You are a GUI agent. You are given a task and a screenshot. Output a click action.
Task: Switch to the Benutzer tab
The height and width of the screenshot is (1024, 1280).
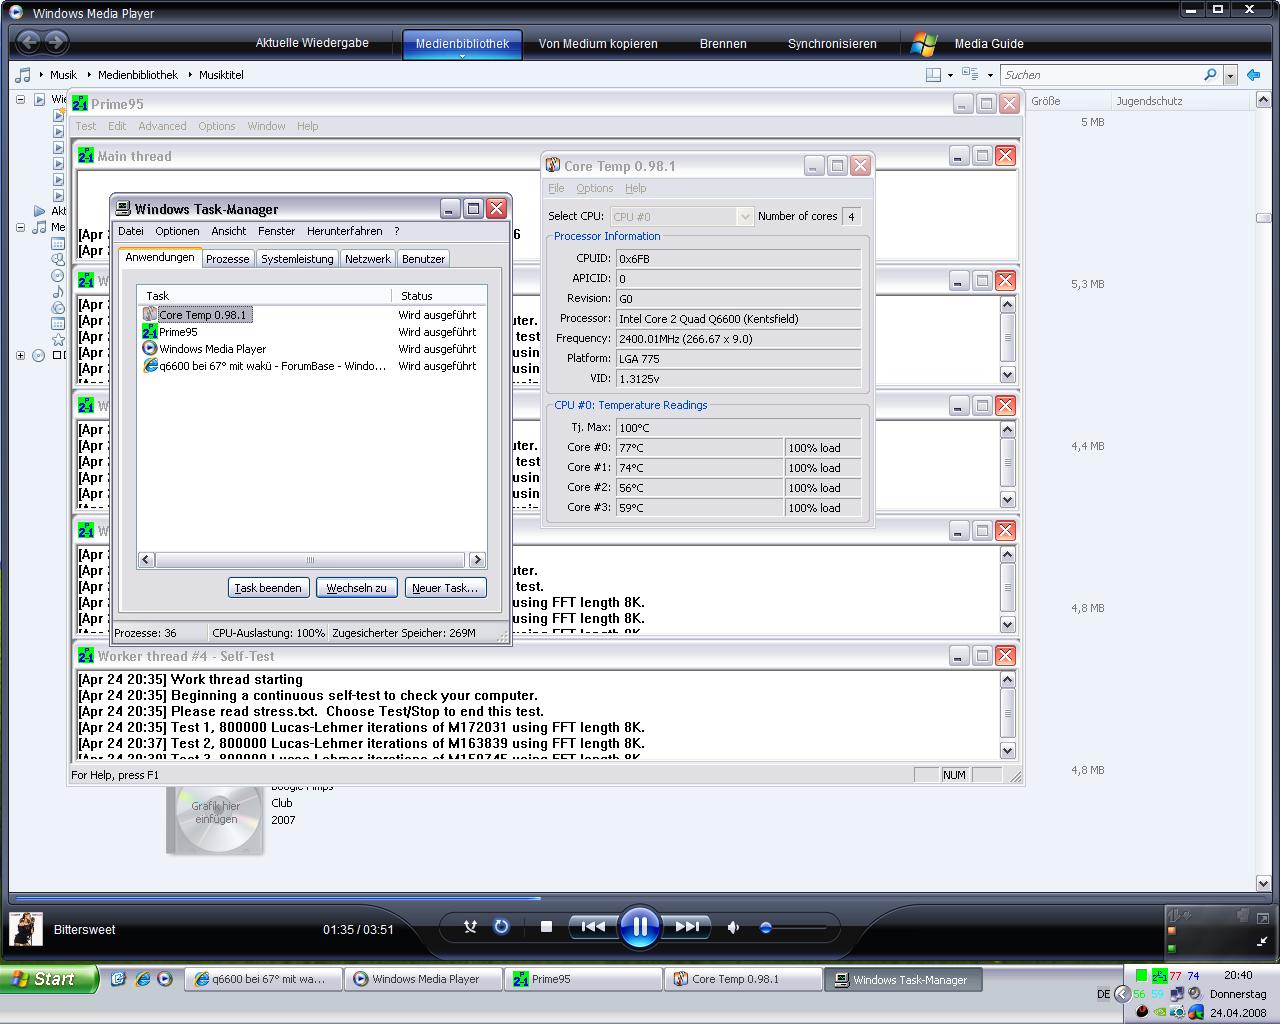[423, 259]
